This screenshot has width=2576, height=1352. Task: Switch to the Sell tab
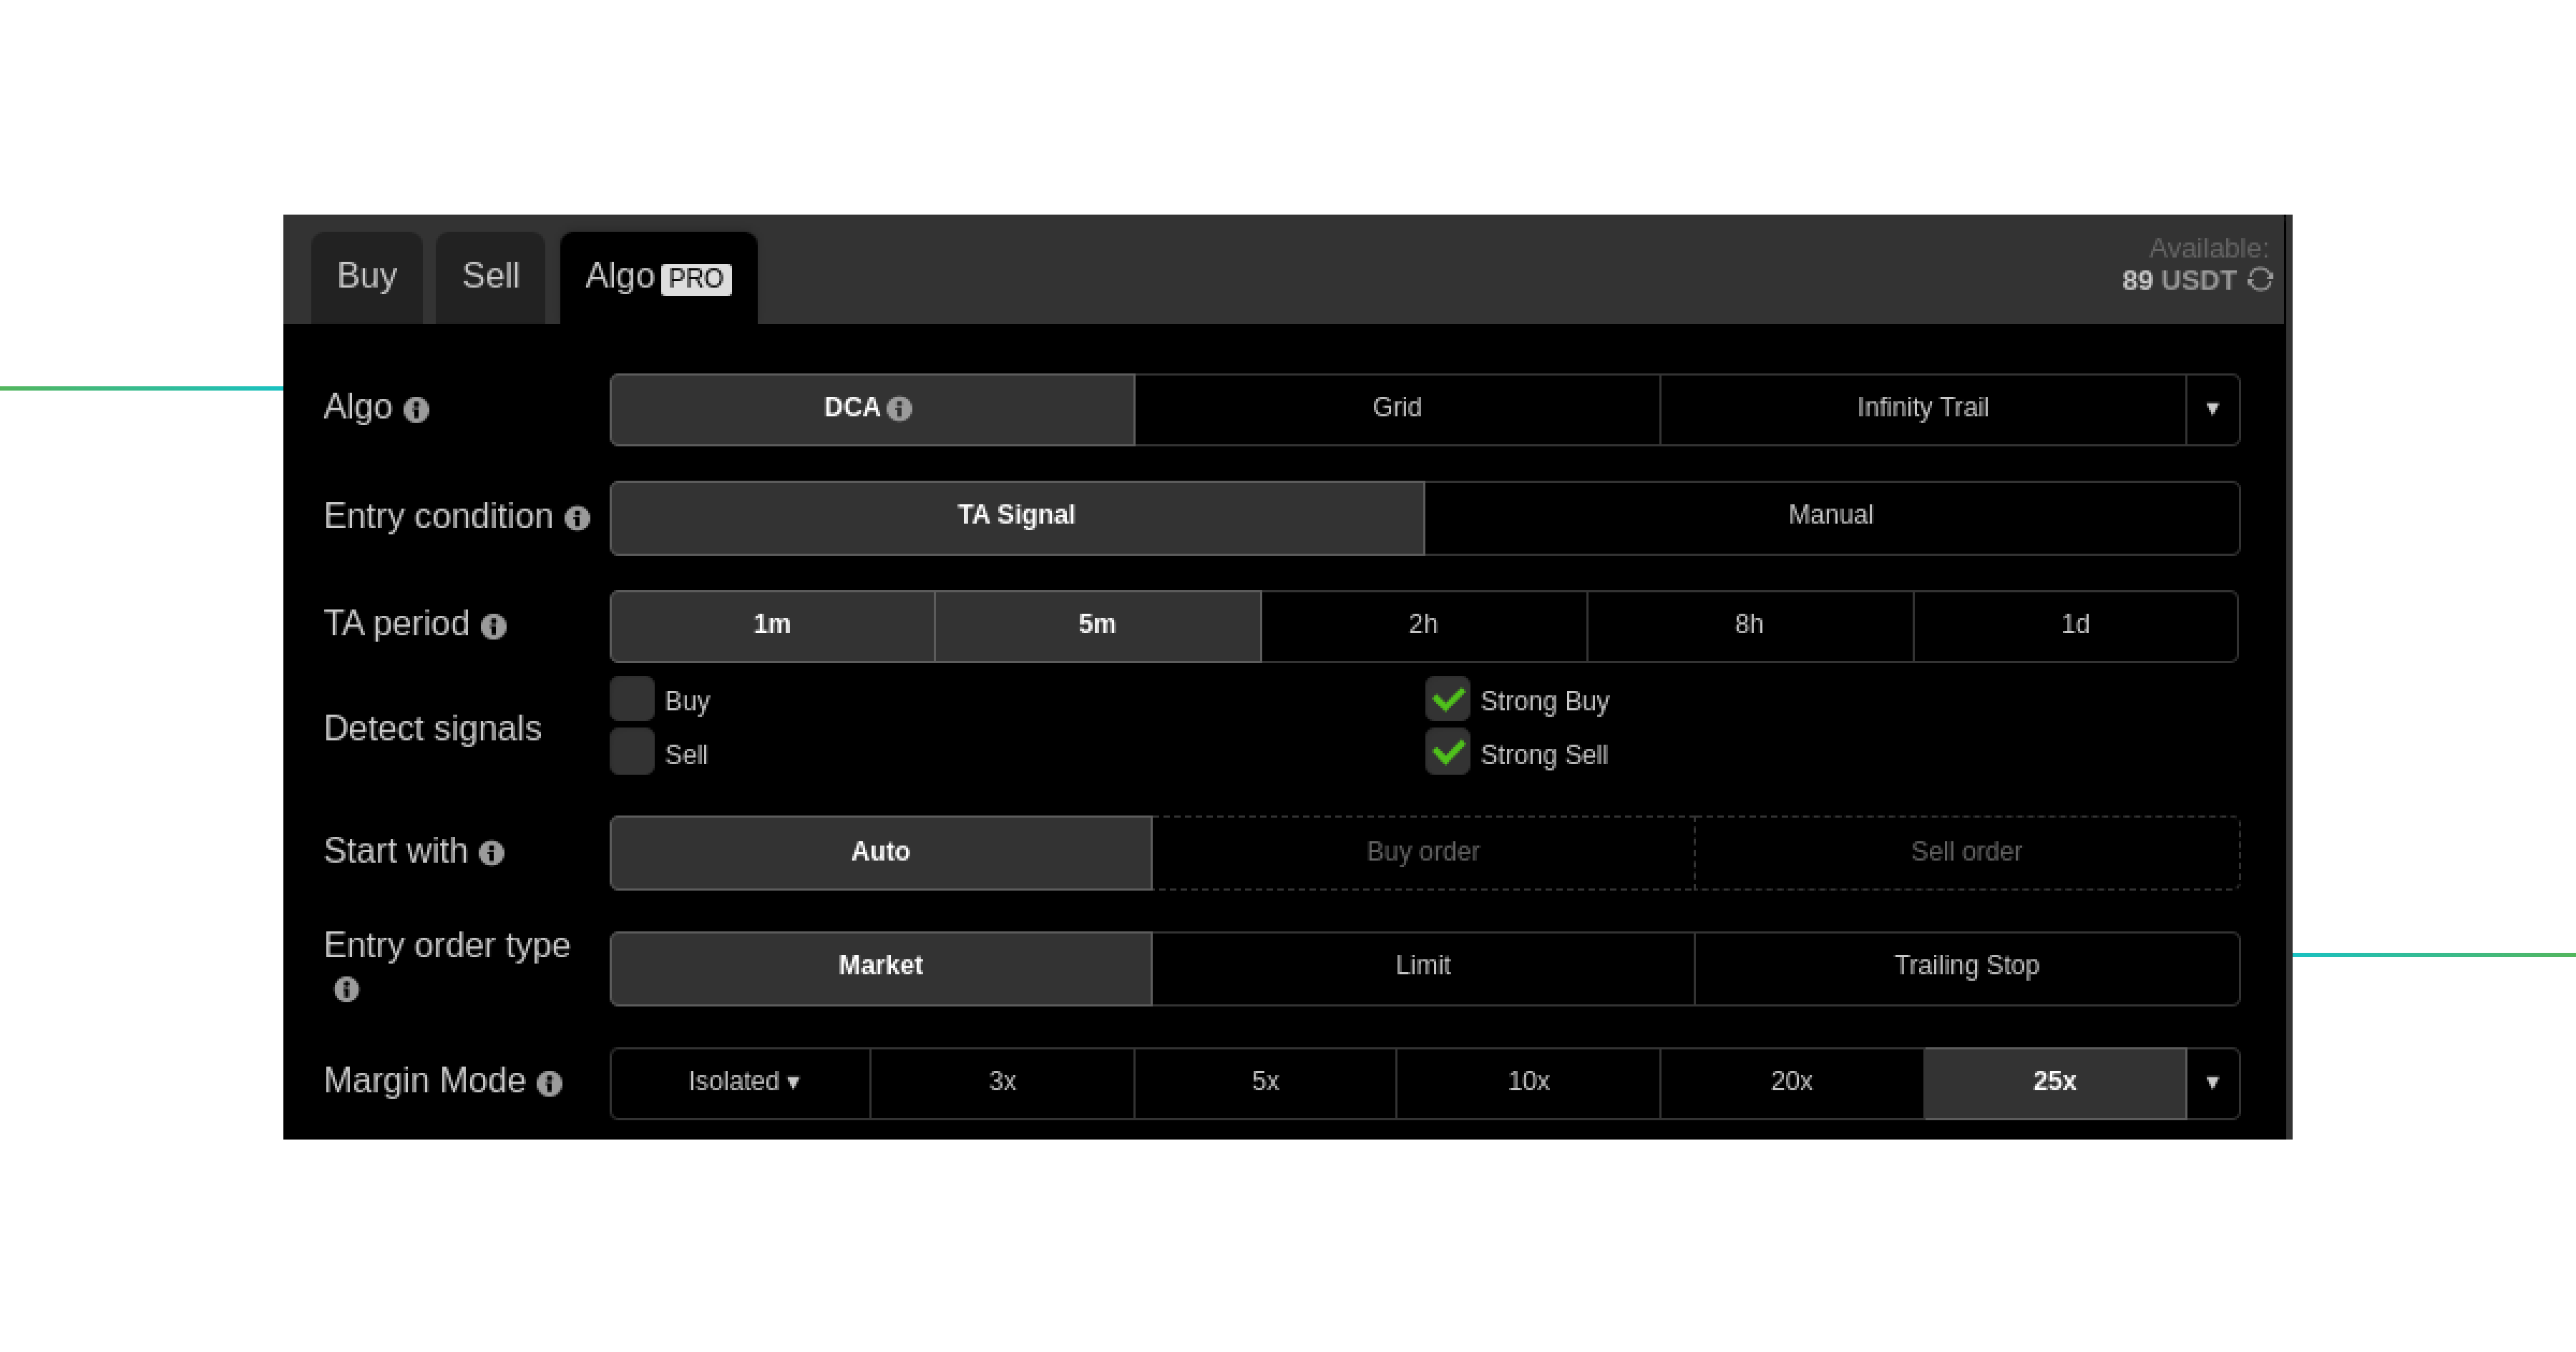(x=490, y=276)
